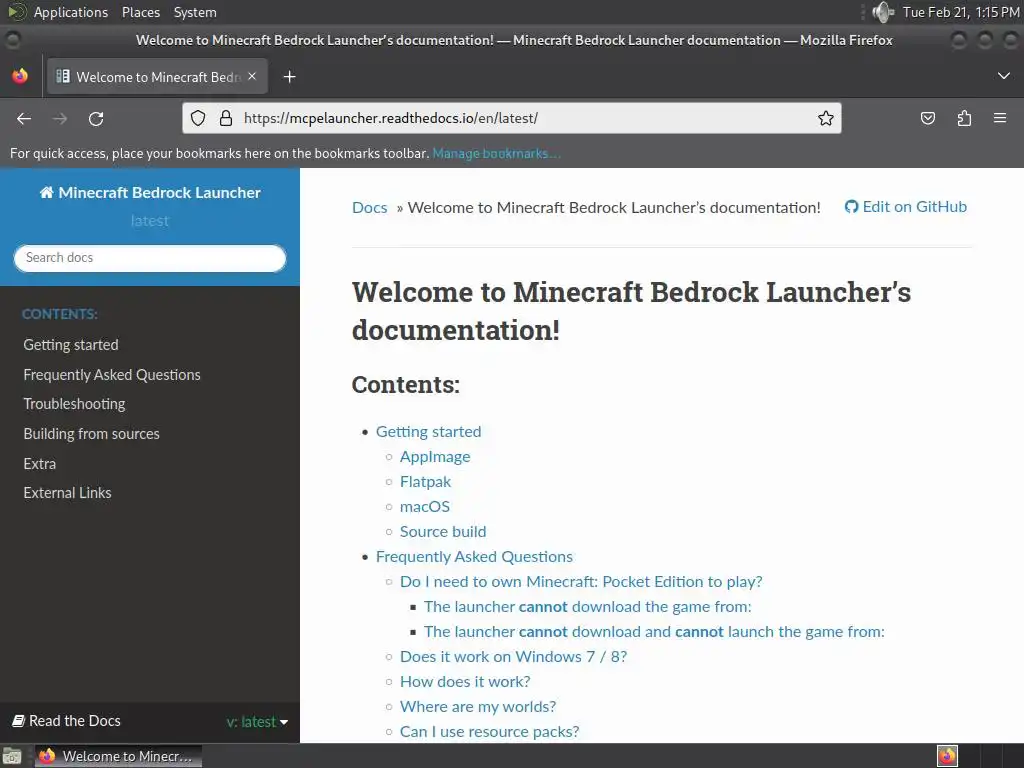The height and width of the screenshot is (768, 1024).
Task: Open the Where are my worlds? link
Action: coord(478,707)
